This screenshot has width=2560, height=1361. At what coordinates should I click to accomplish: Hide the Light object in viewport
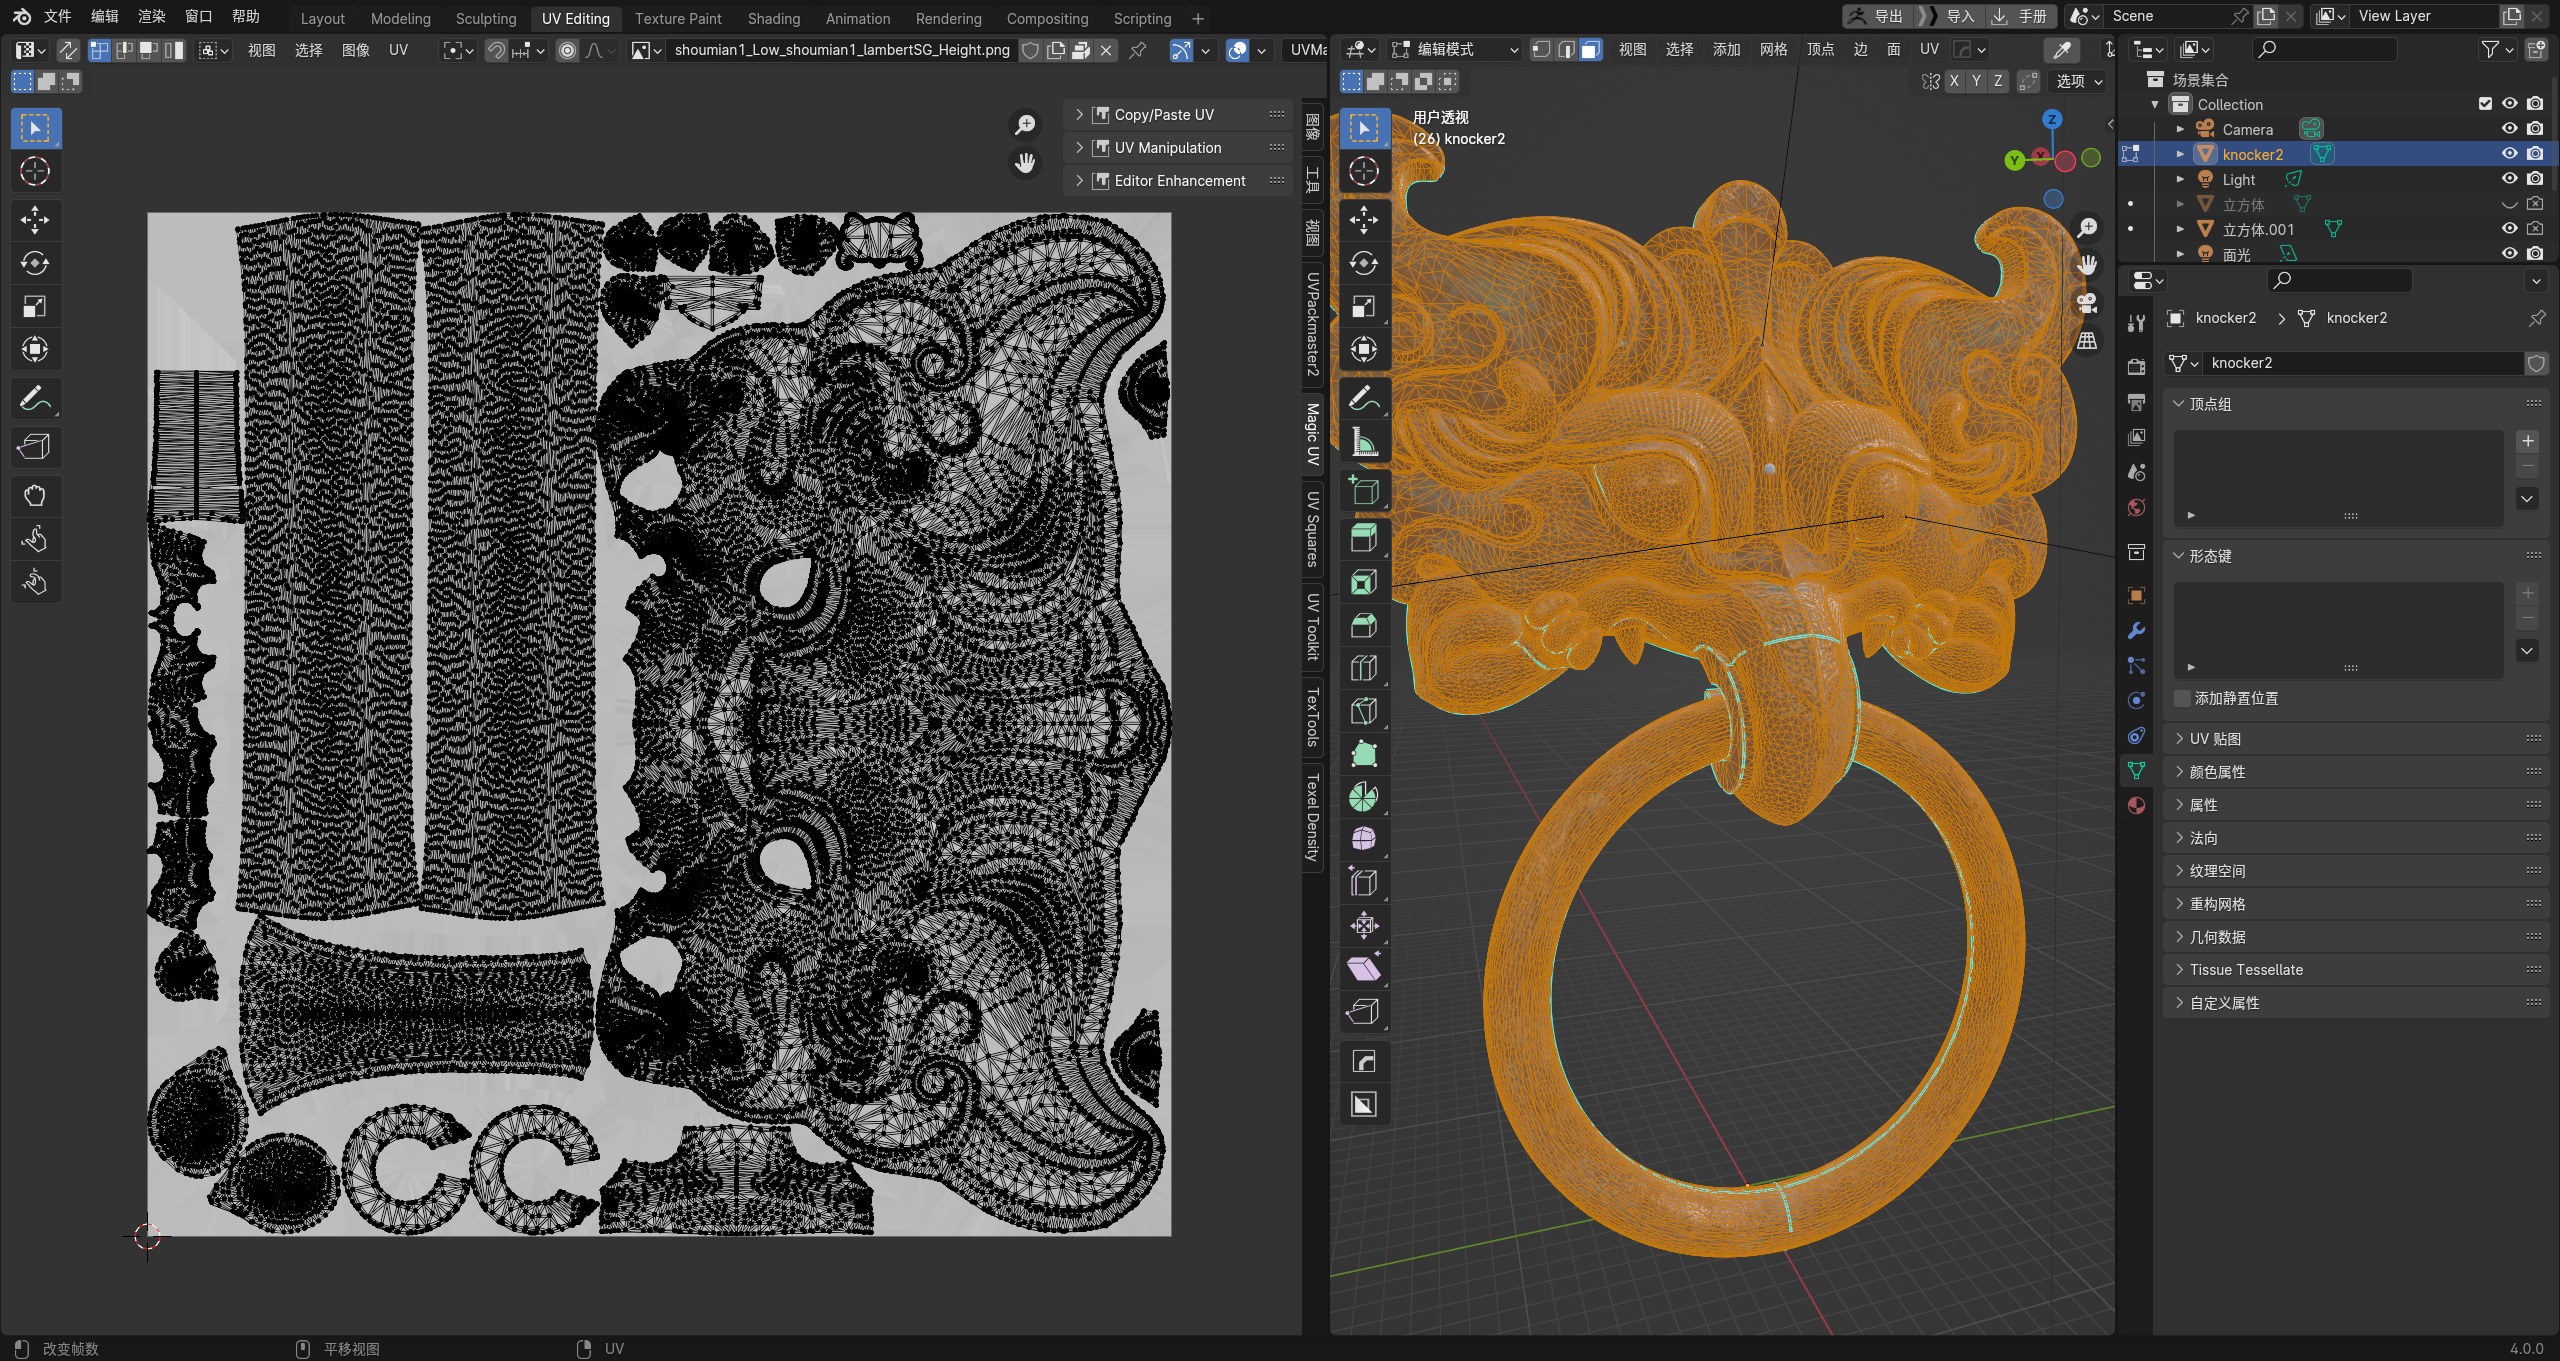2509,179
